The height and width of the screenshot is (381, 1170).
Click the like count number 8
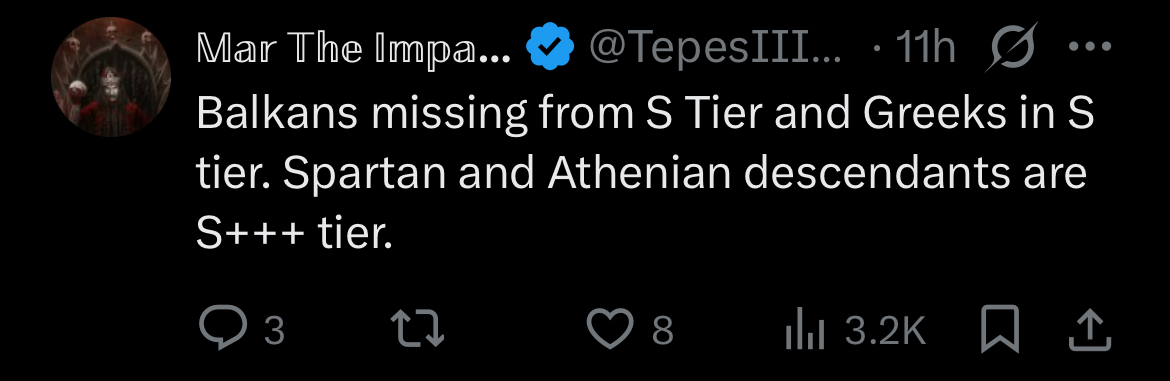[663, 330]
